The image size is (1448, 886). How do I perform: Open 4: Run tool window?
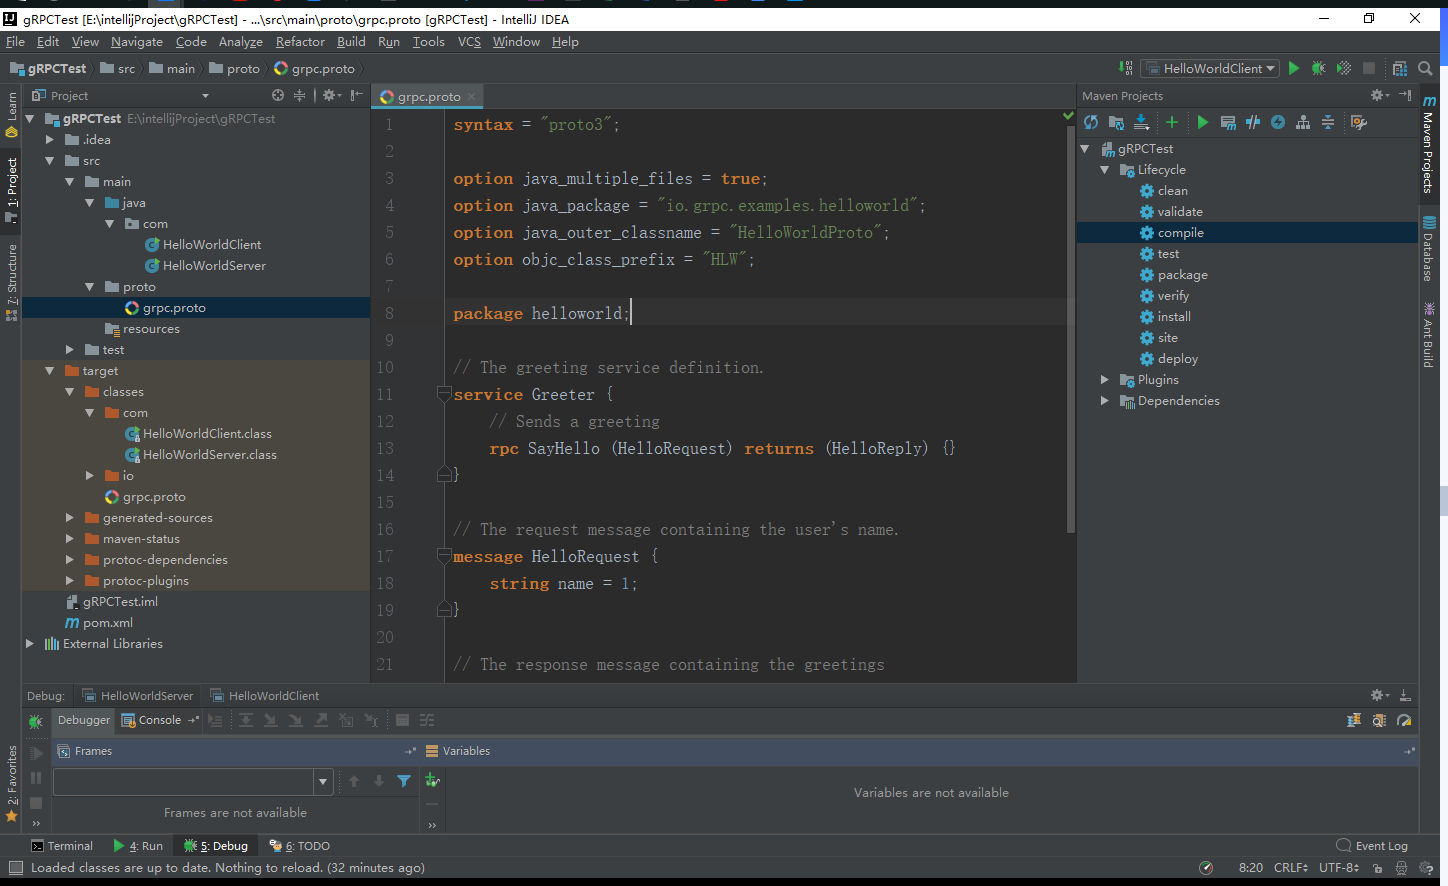[x=138, y=846]
